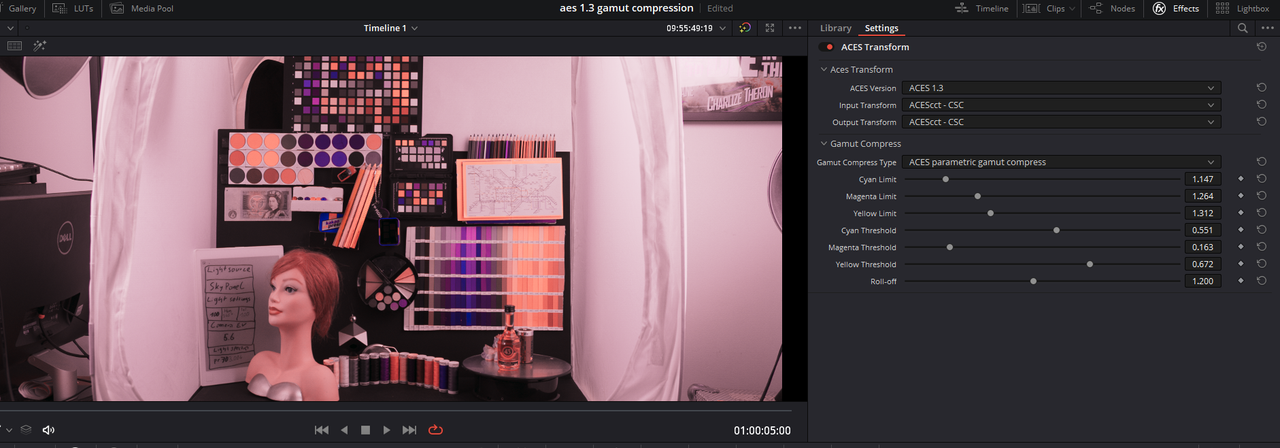Image resolution: width=1280 pixels, height=448 pixels.
Task: Reset the Gamut Compress Type parameter
Action: click(x=1262, y=162)
